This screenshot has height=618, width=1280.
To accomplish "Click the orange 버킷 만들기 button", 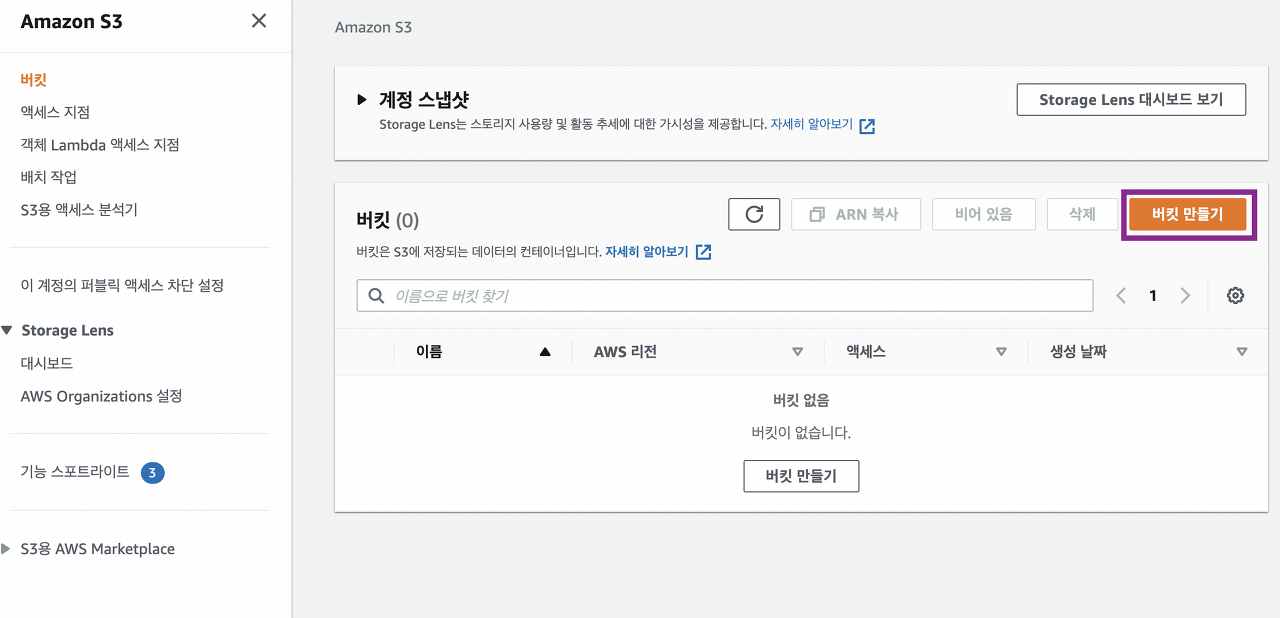I will click(1188, 214).
